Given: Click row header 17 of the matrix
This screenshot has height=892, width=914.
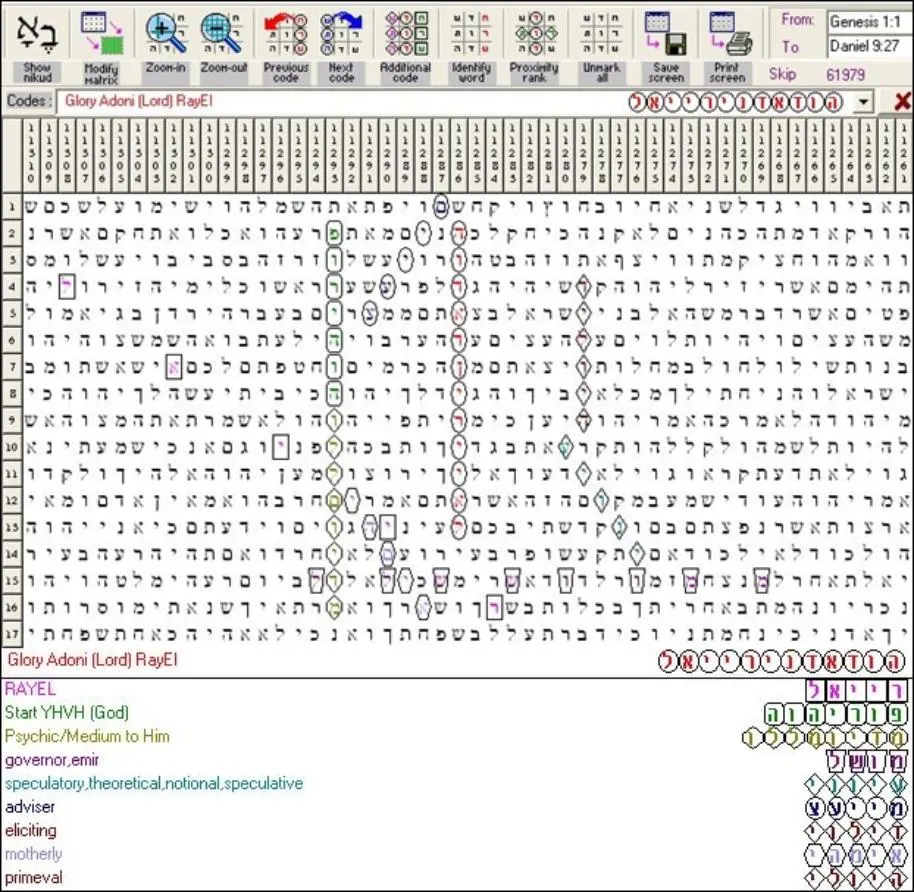Looking at the screenshot, I should click(x=12, y=634).
